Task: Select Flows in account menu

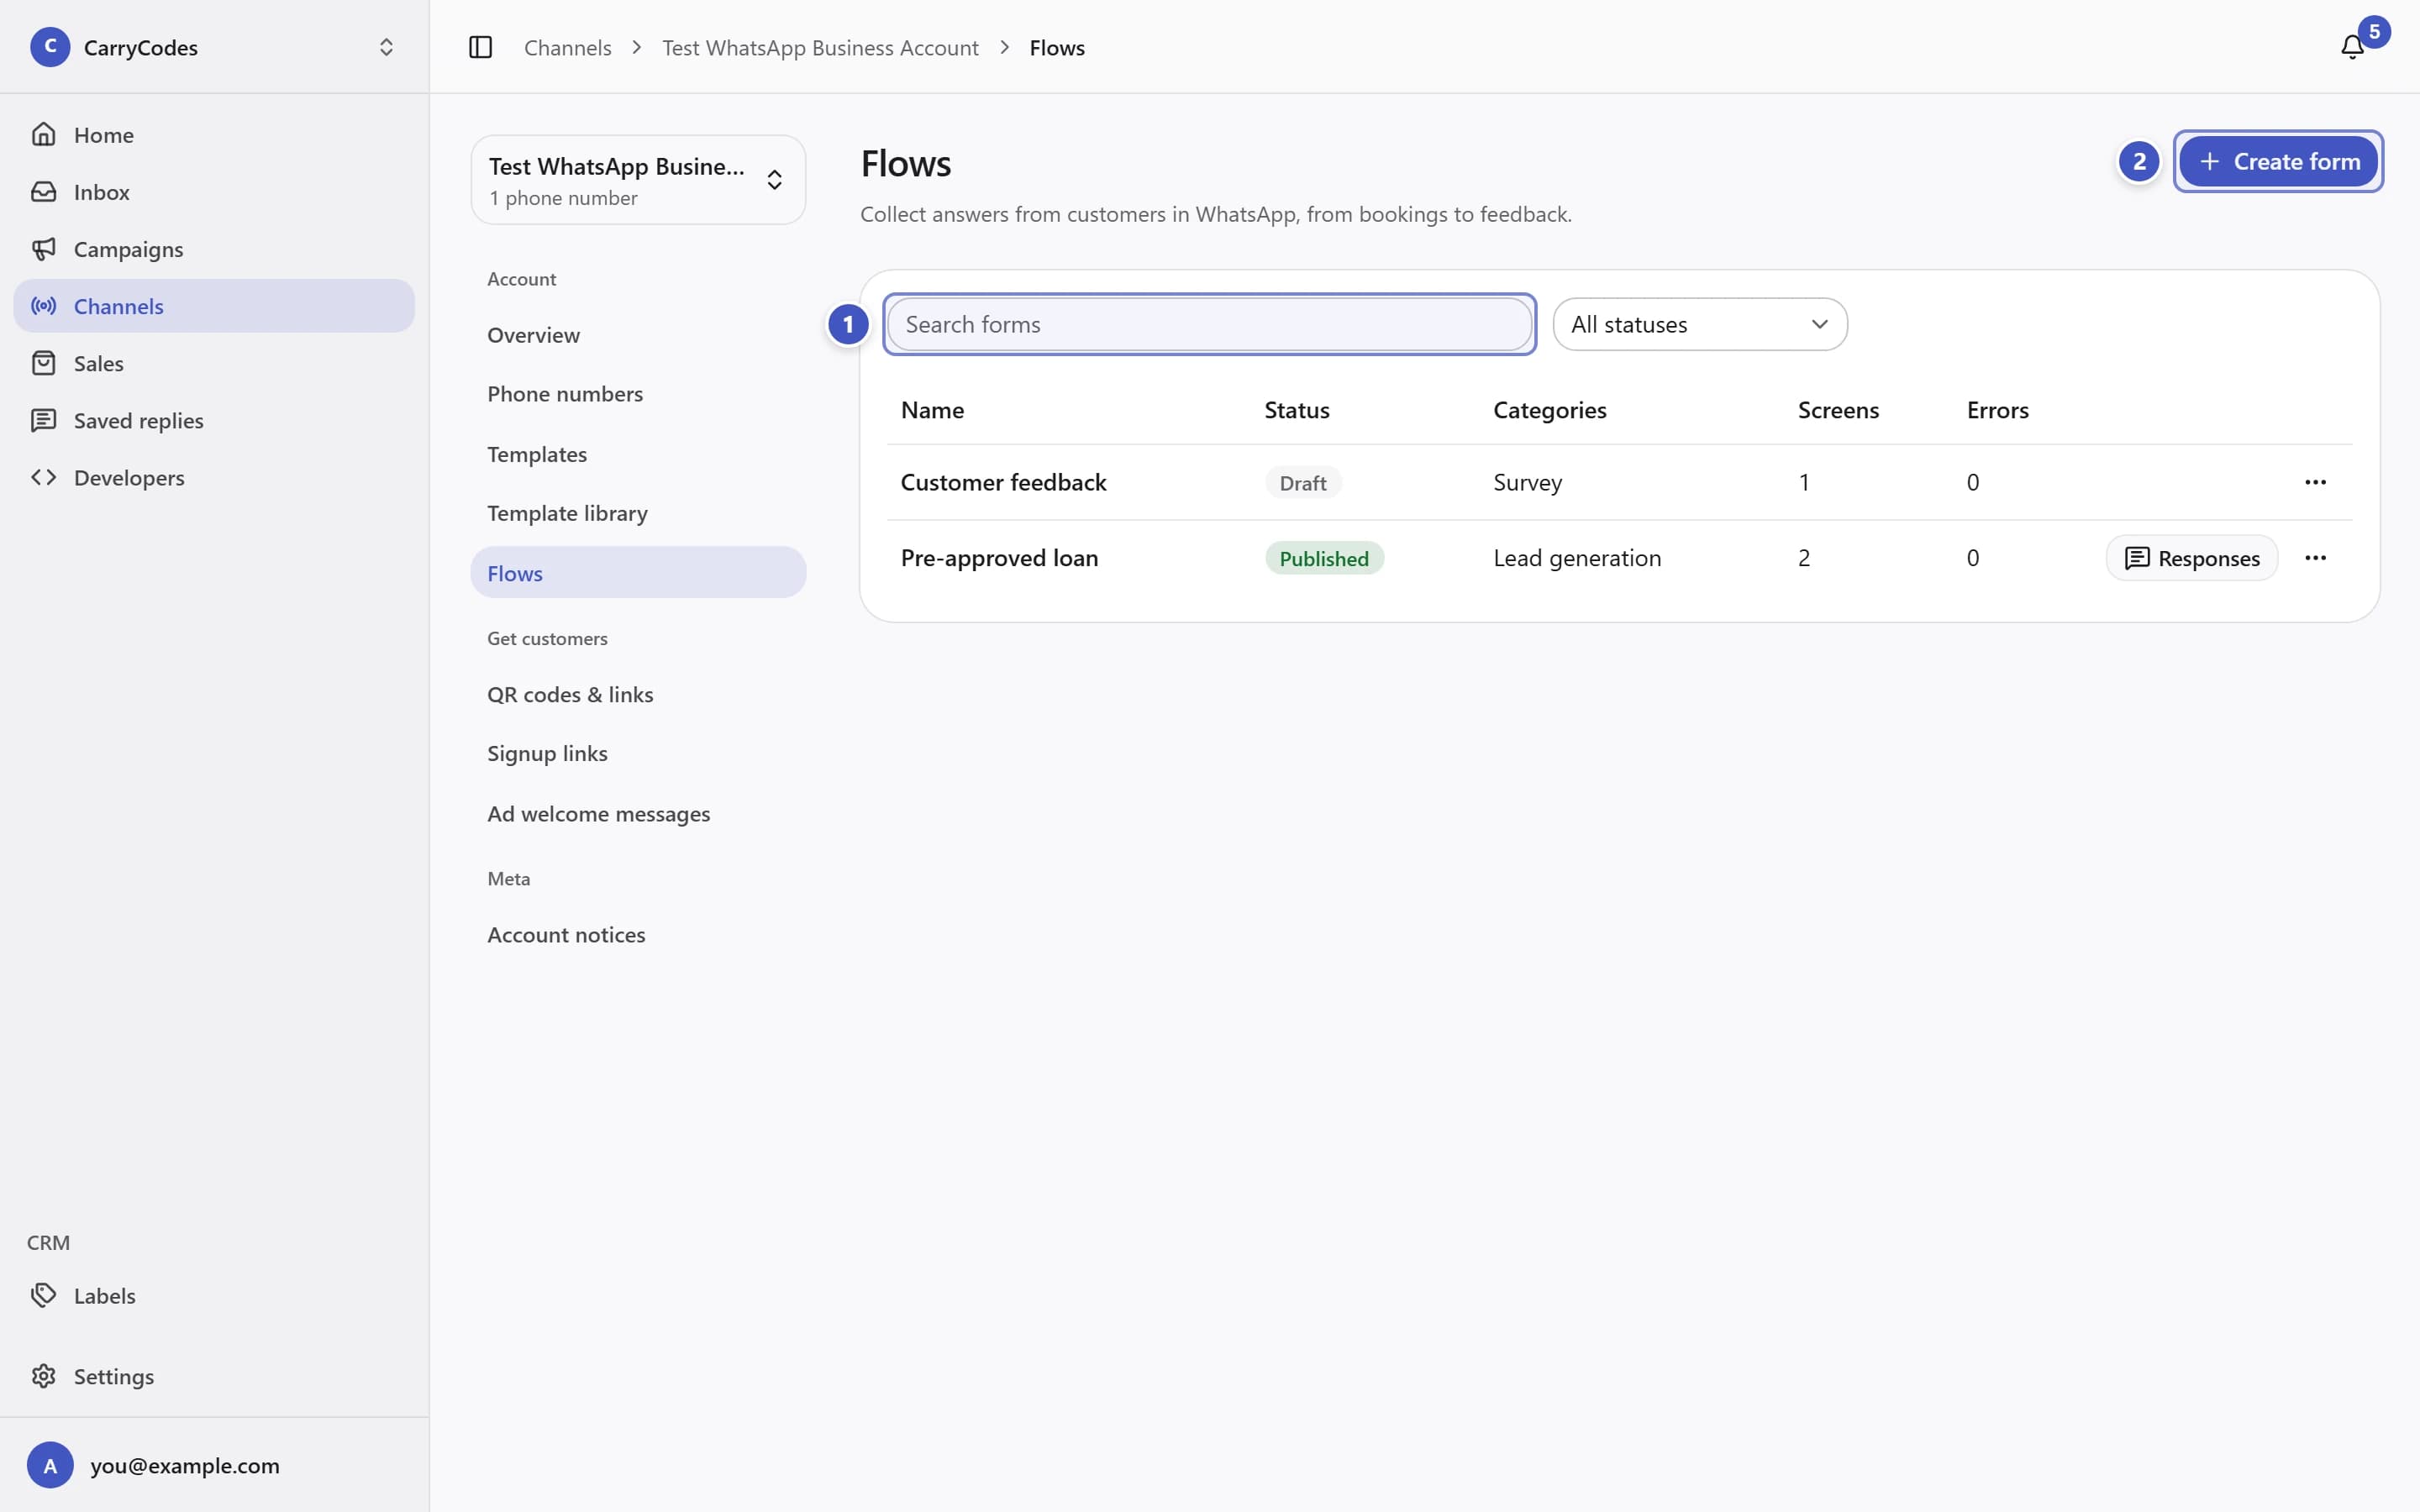Action: (x=638, y=573)
